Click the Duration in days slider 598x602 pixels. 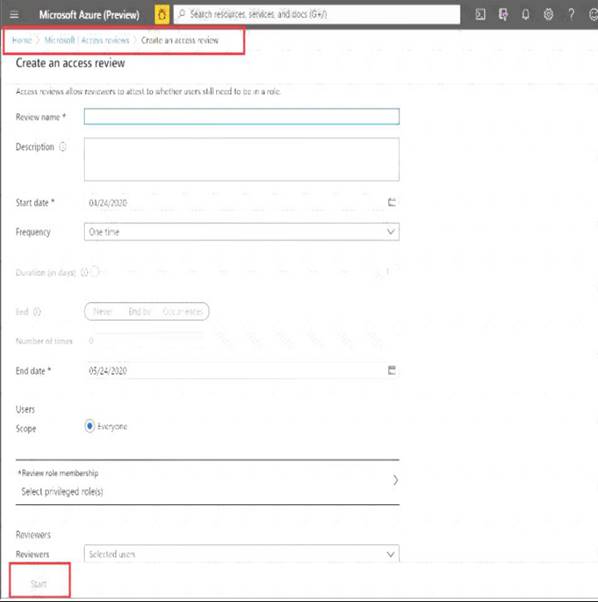point(242,272)
